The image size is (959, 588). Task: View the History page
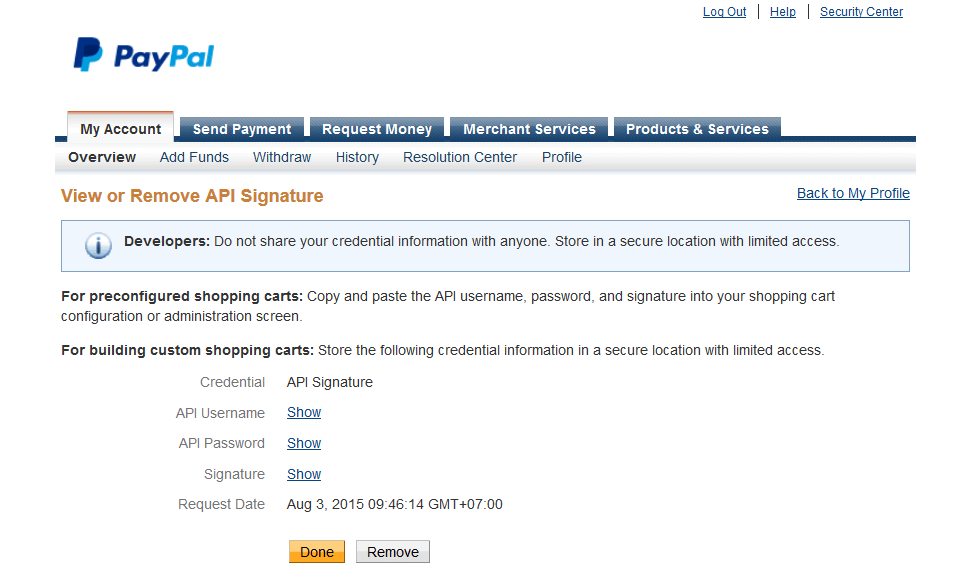point(357,157)
